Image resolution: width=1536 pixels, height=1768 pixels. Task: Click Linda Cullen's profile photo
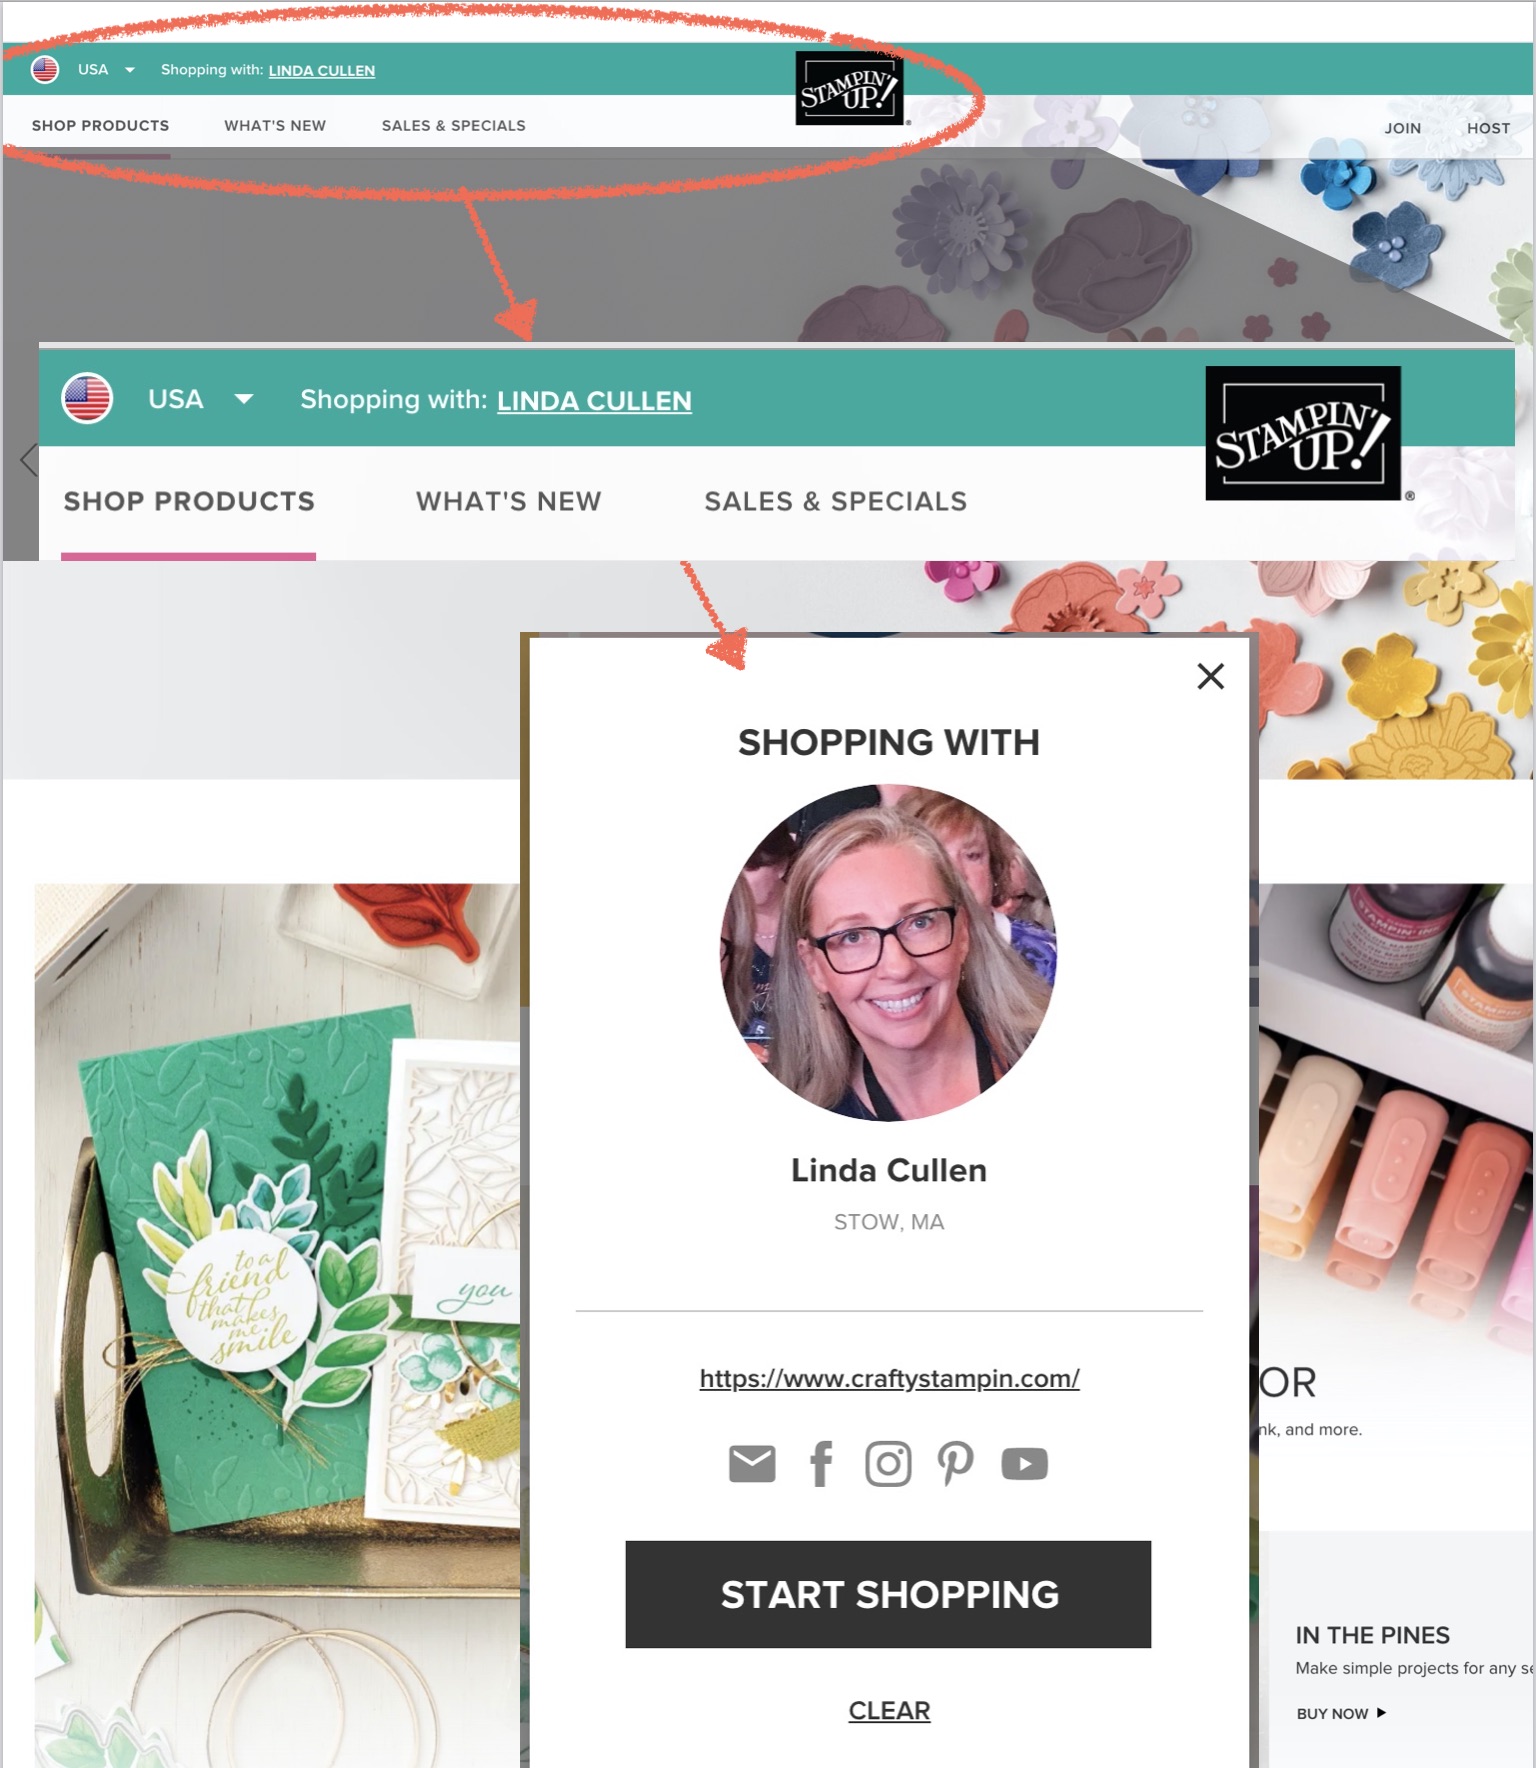click(x=888, y=952)
